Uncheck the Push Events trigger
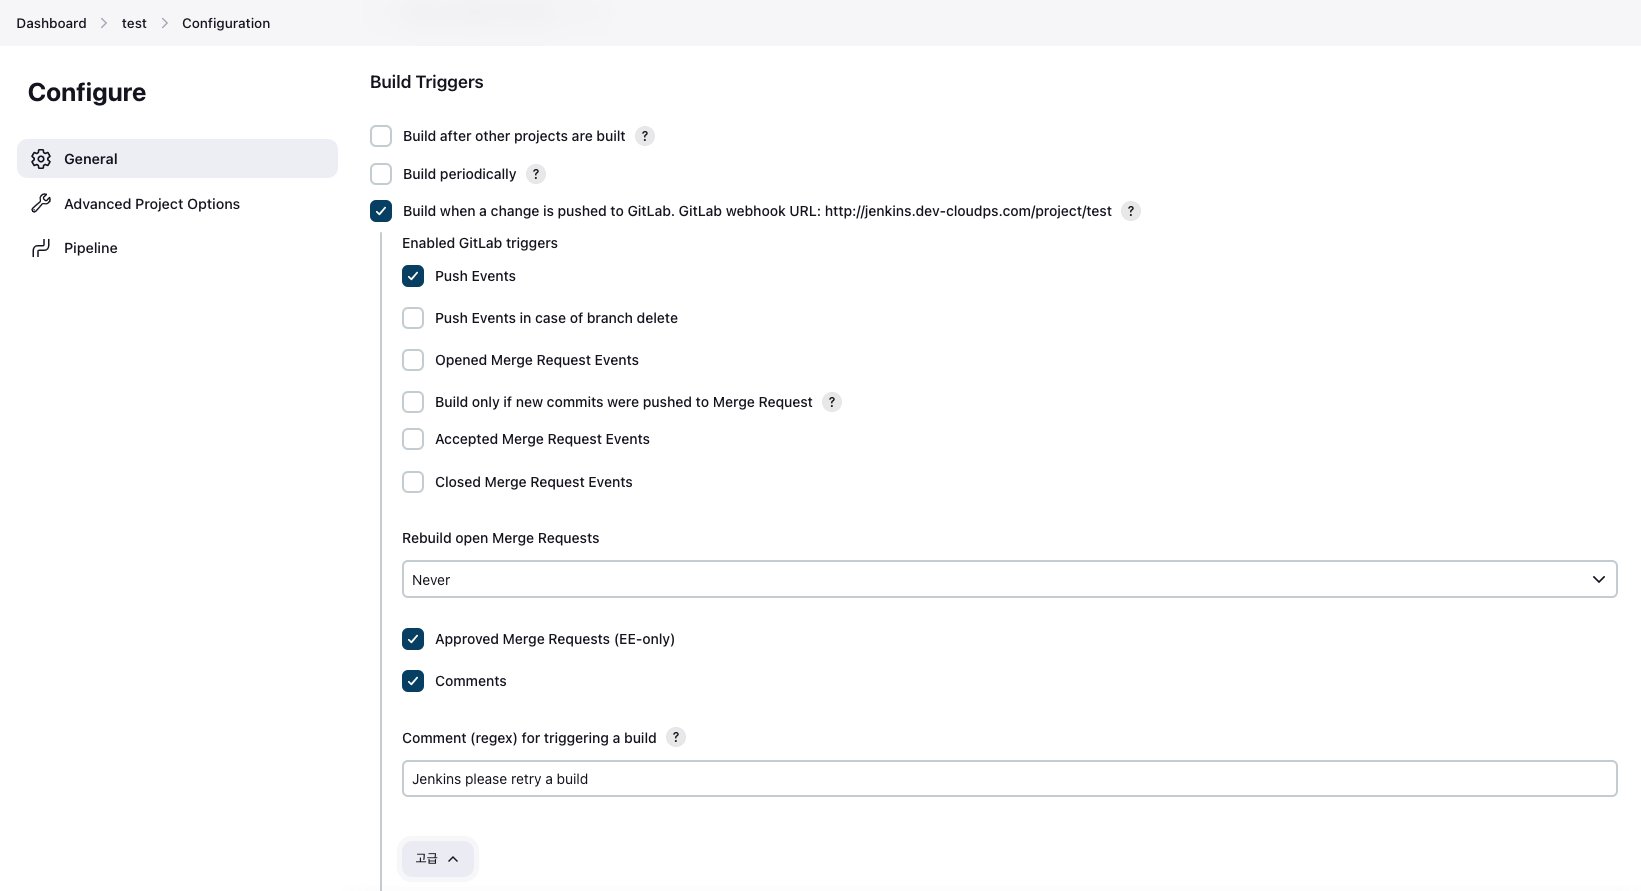1641x891 pixels. click(413, 276)
